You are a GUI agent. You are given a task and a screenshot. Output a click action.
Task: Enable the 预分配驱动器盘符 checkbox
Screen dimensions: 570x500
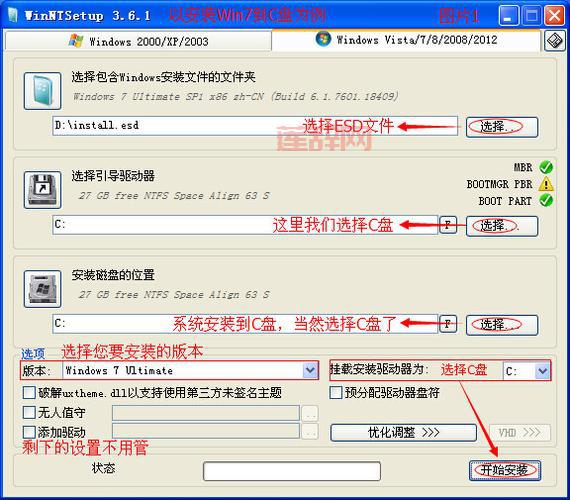point(336,393)
